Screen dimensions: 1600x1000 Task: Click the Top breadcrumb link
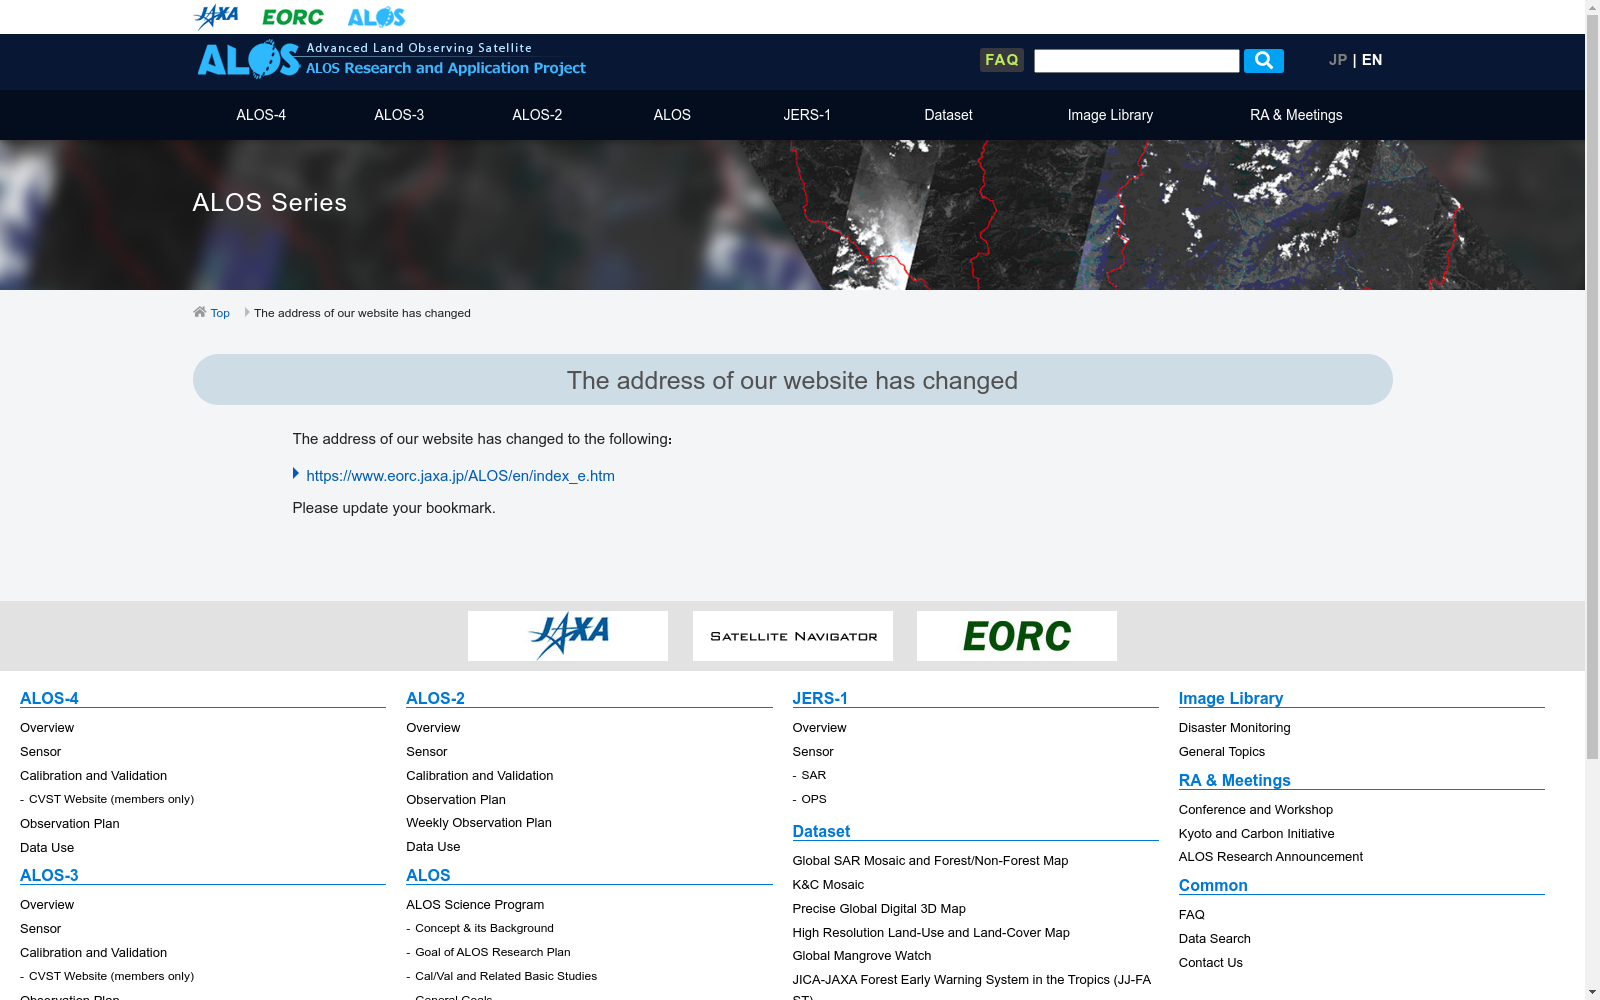220,313
